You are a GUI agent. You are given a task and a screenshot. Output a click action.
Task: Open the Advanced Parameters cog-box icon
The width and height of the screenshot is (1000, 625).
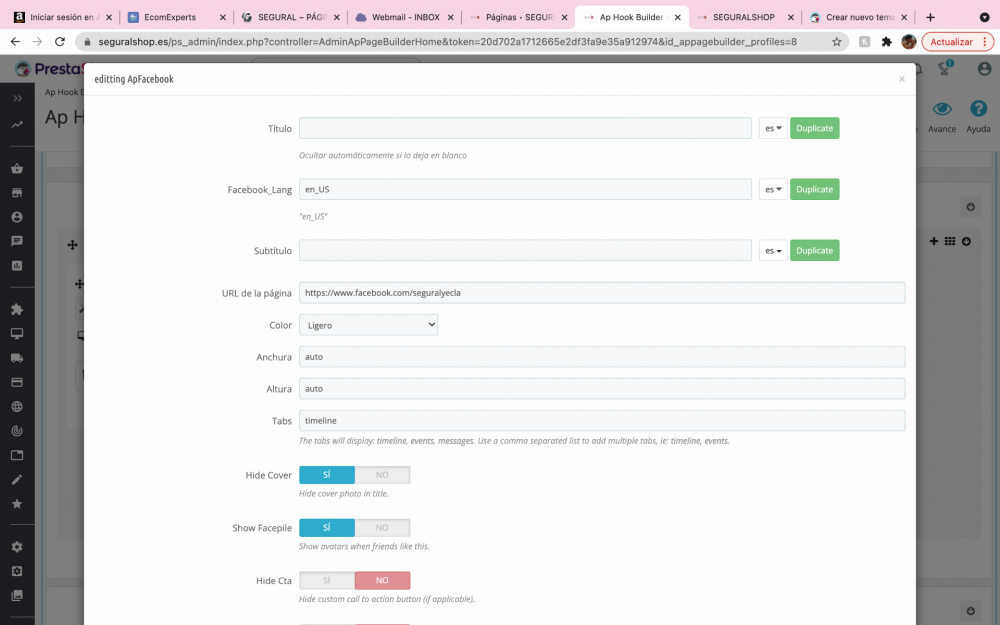[17, 571]
